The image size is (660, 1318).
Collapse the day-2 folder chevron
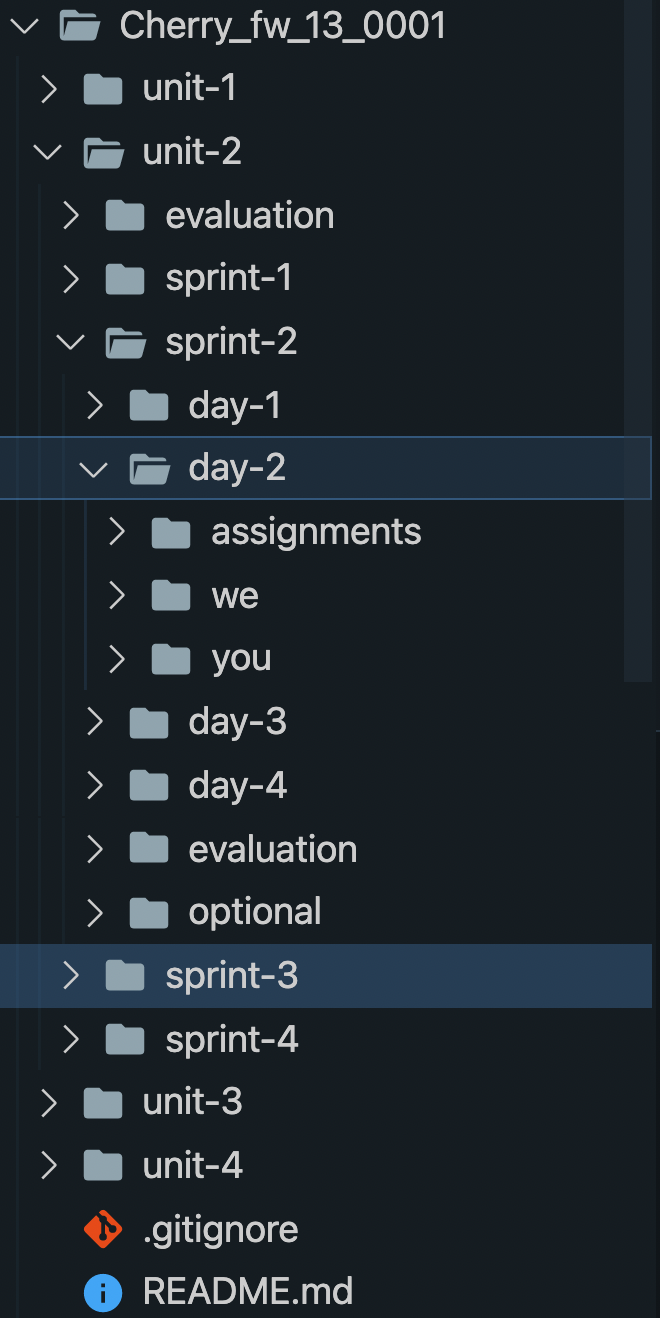coord(93,469)
